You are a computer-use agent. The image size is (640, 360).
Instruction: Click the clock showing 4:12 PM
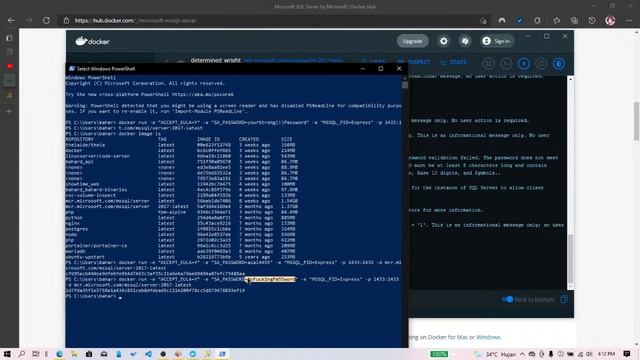point(606,354)
